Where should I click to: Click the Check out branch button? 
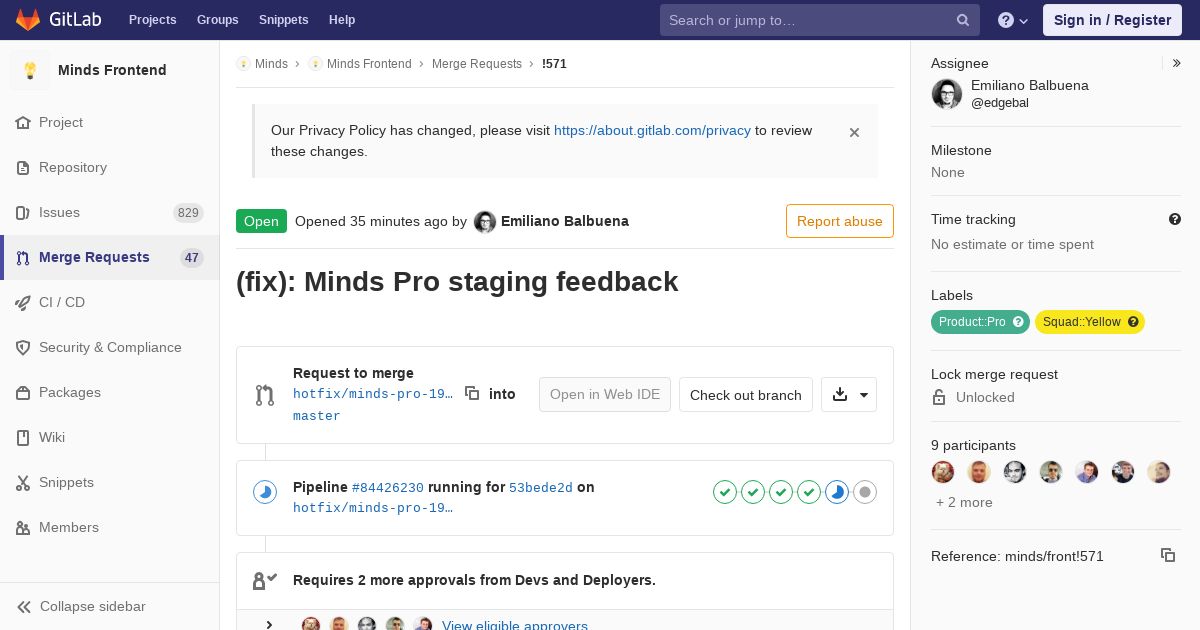[x=746, y=394]
